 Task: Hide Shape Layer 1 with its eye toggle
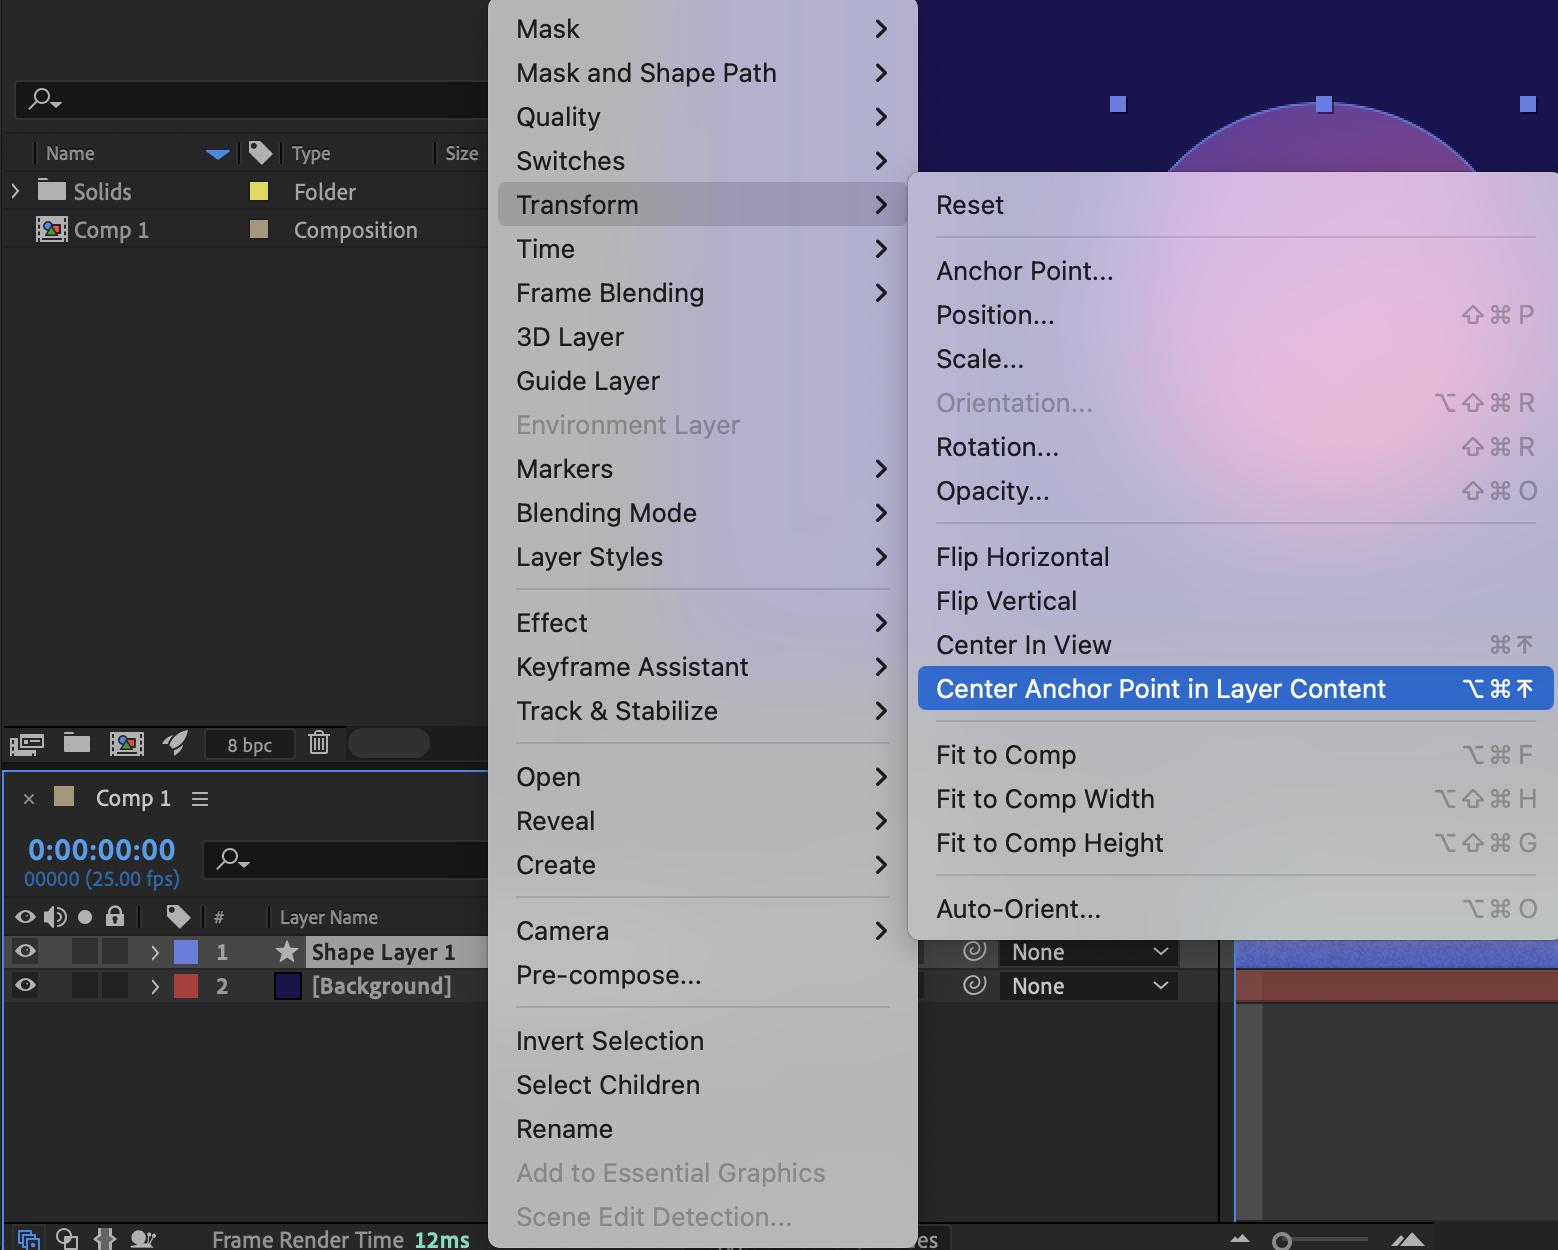coord(26,951)
